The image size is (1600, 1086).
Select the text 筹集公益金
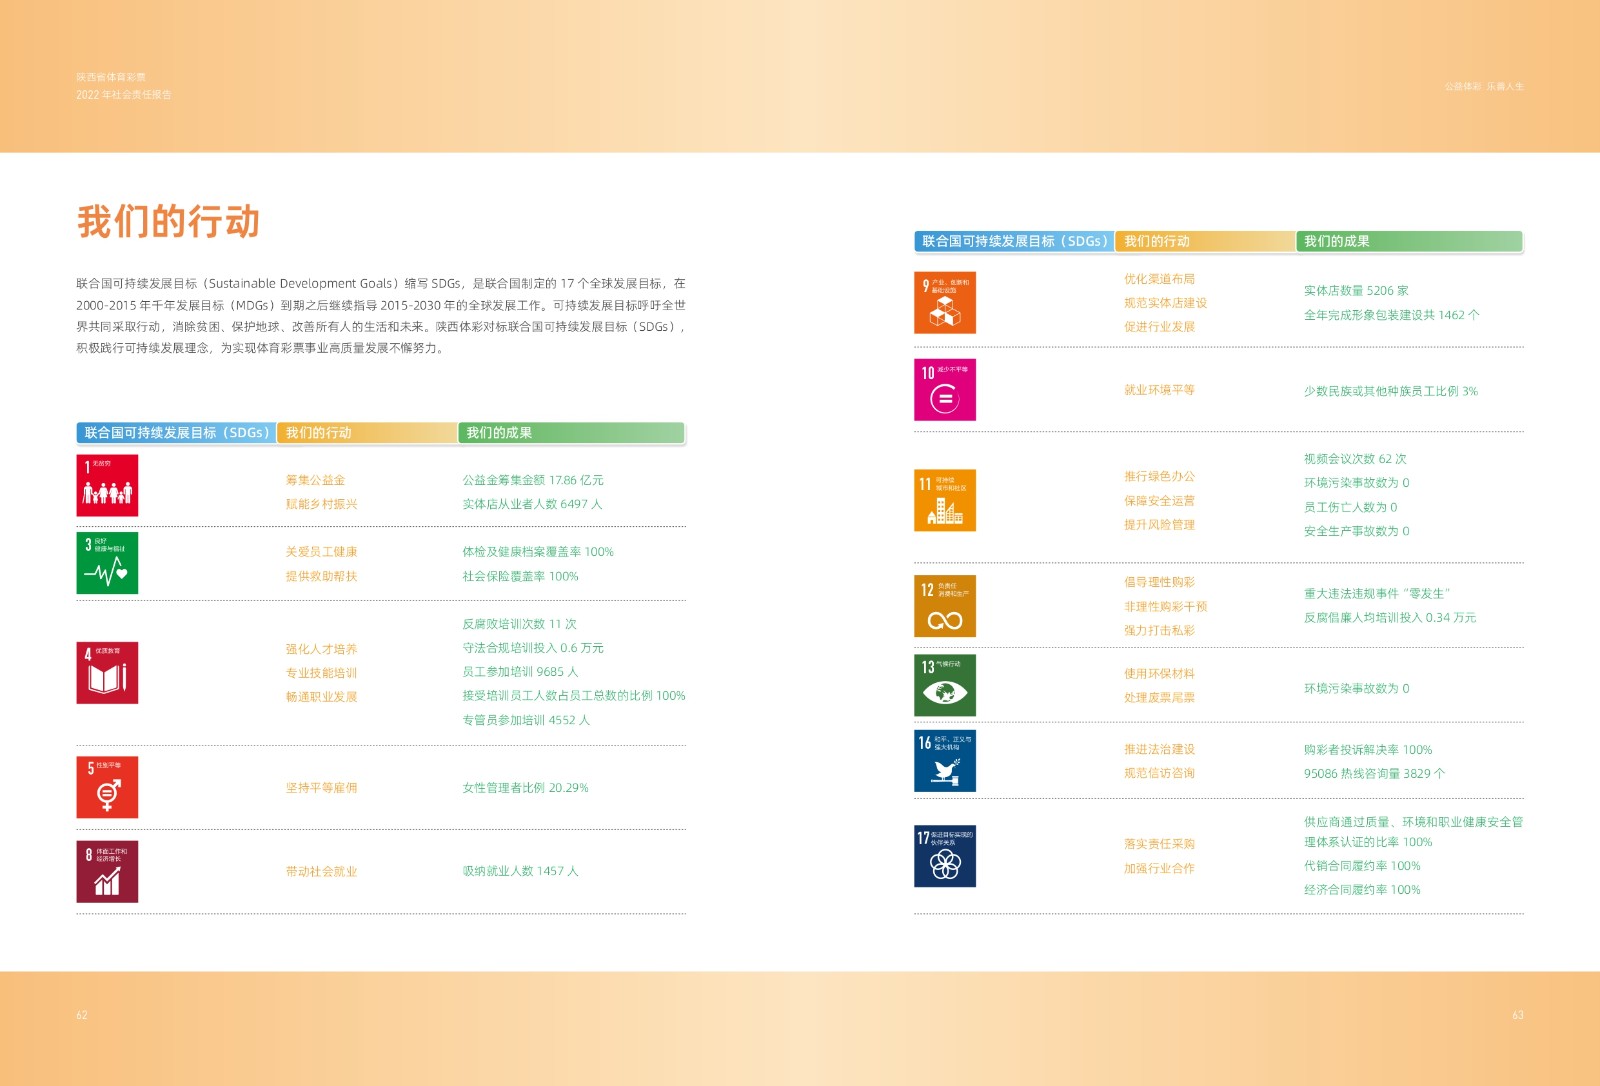point(315,480)
